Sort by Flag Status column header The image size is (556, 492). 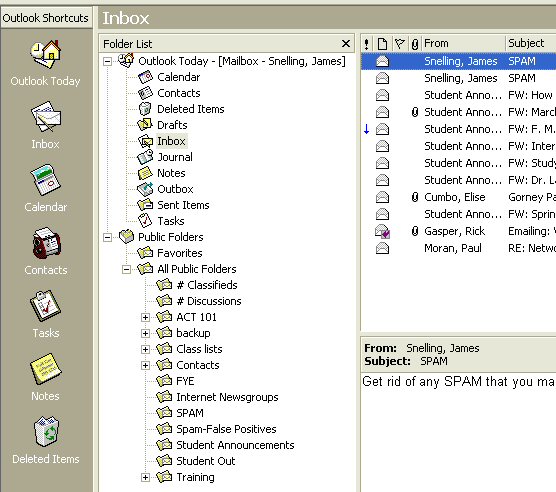(400, 44)
